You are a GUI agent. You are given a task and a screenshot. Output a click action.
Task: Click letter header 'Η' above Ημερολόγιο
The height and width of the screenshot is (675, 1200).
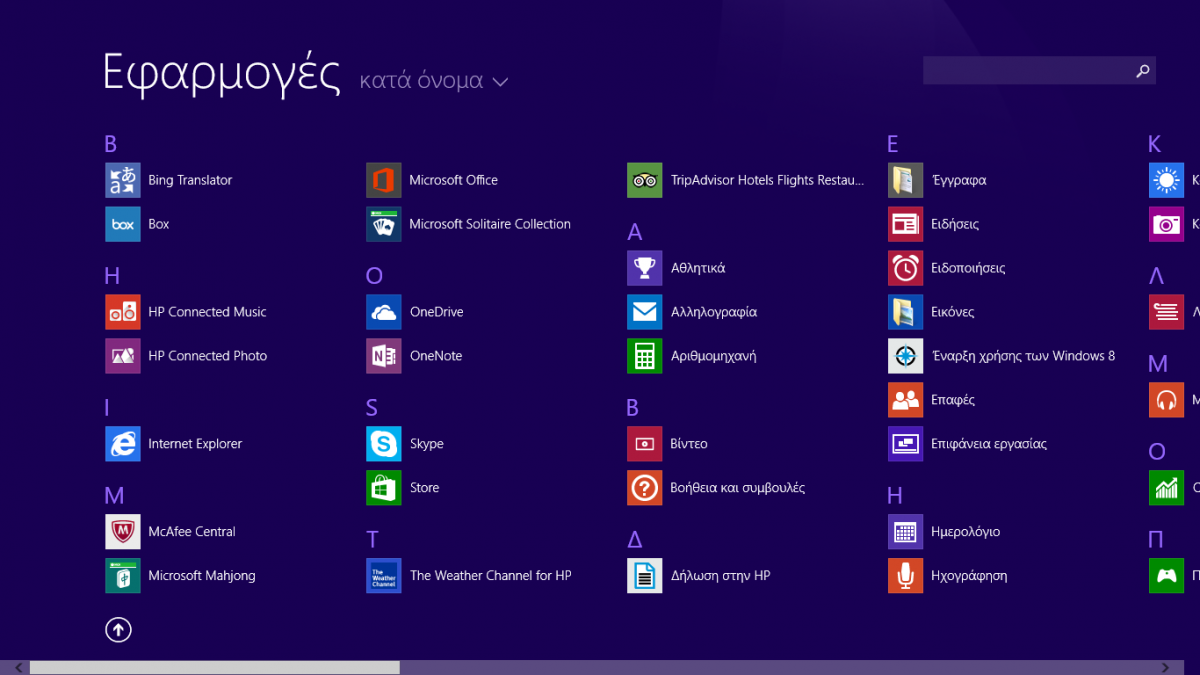895,496
